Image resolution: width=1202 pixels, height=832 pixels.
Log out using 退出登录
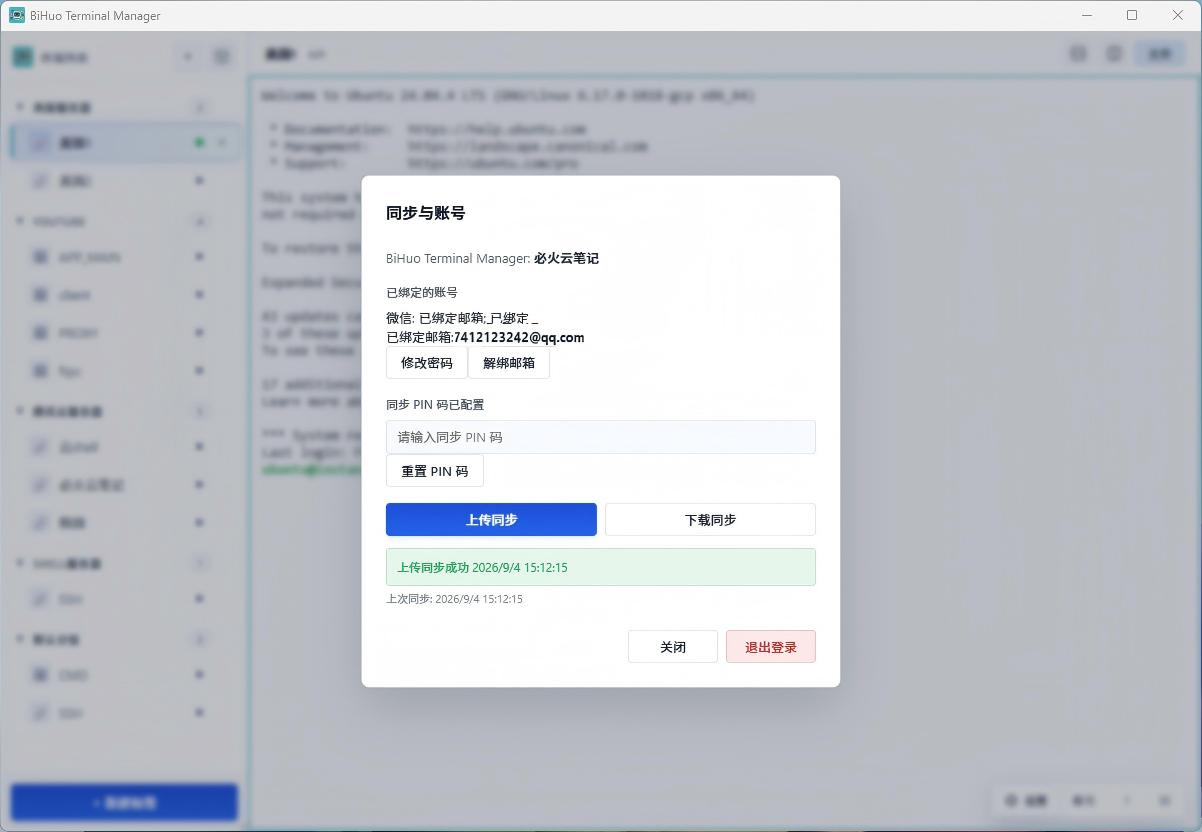tap(771, 647)
